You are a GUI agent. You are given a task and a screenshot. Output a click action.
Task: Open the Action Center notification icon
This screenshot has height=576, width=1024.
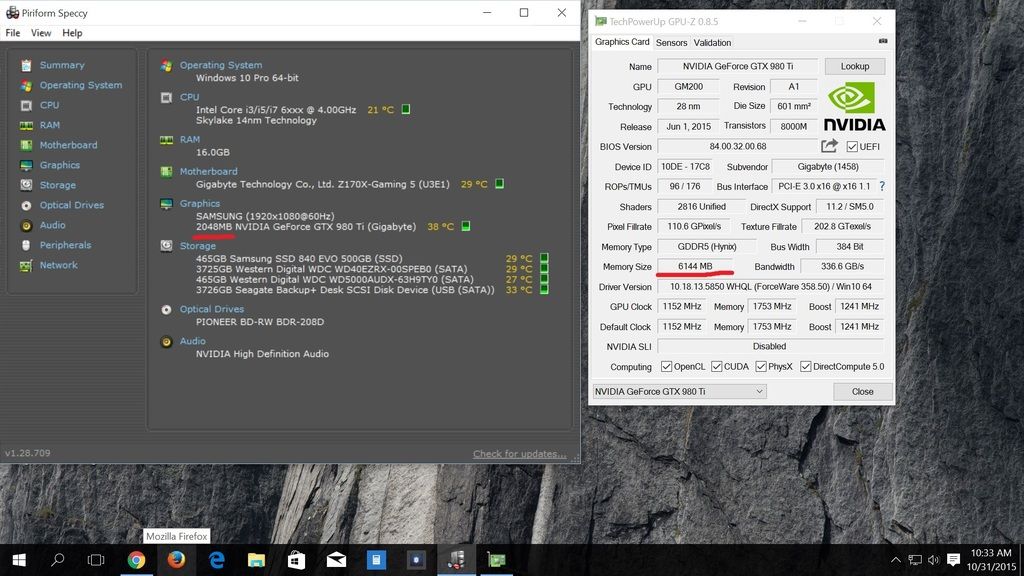(953, 560)
